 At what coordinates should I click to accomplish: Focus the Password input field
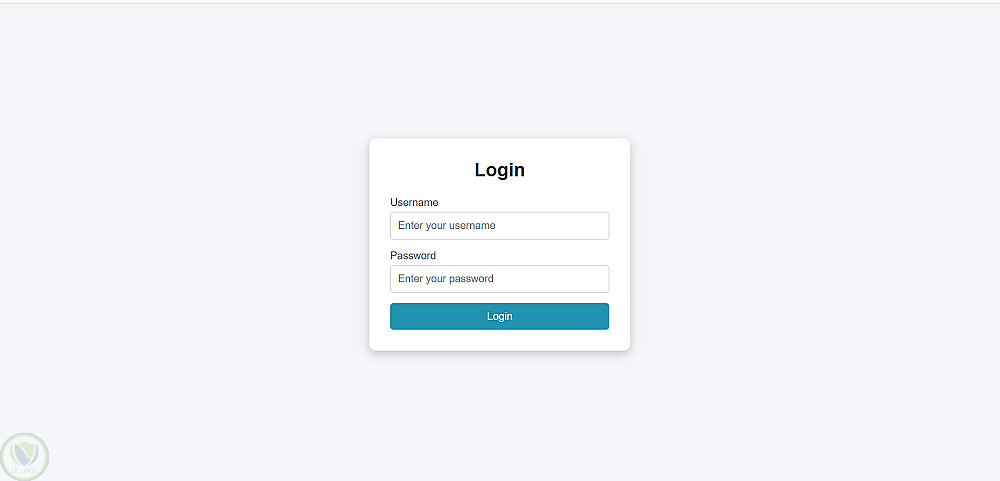pos(499,279)
